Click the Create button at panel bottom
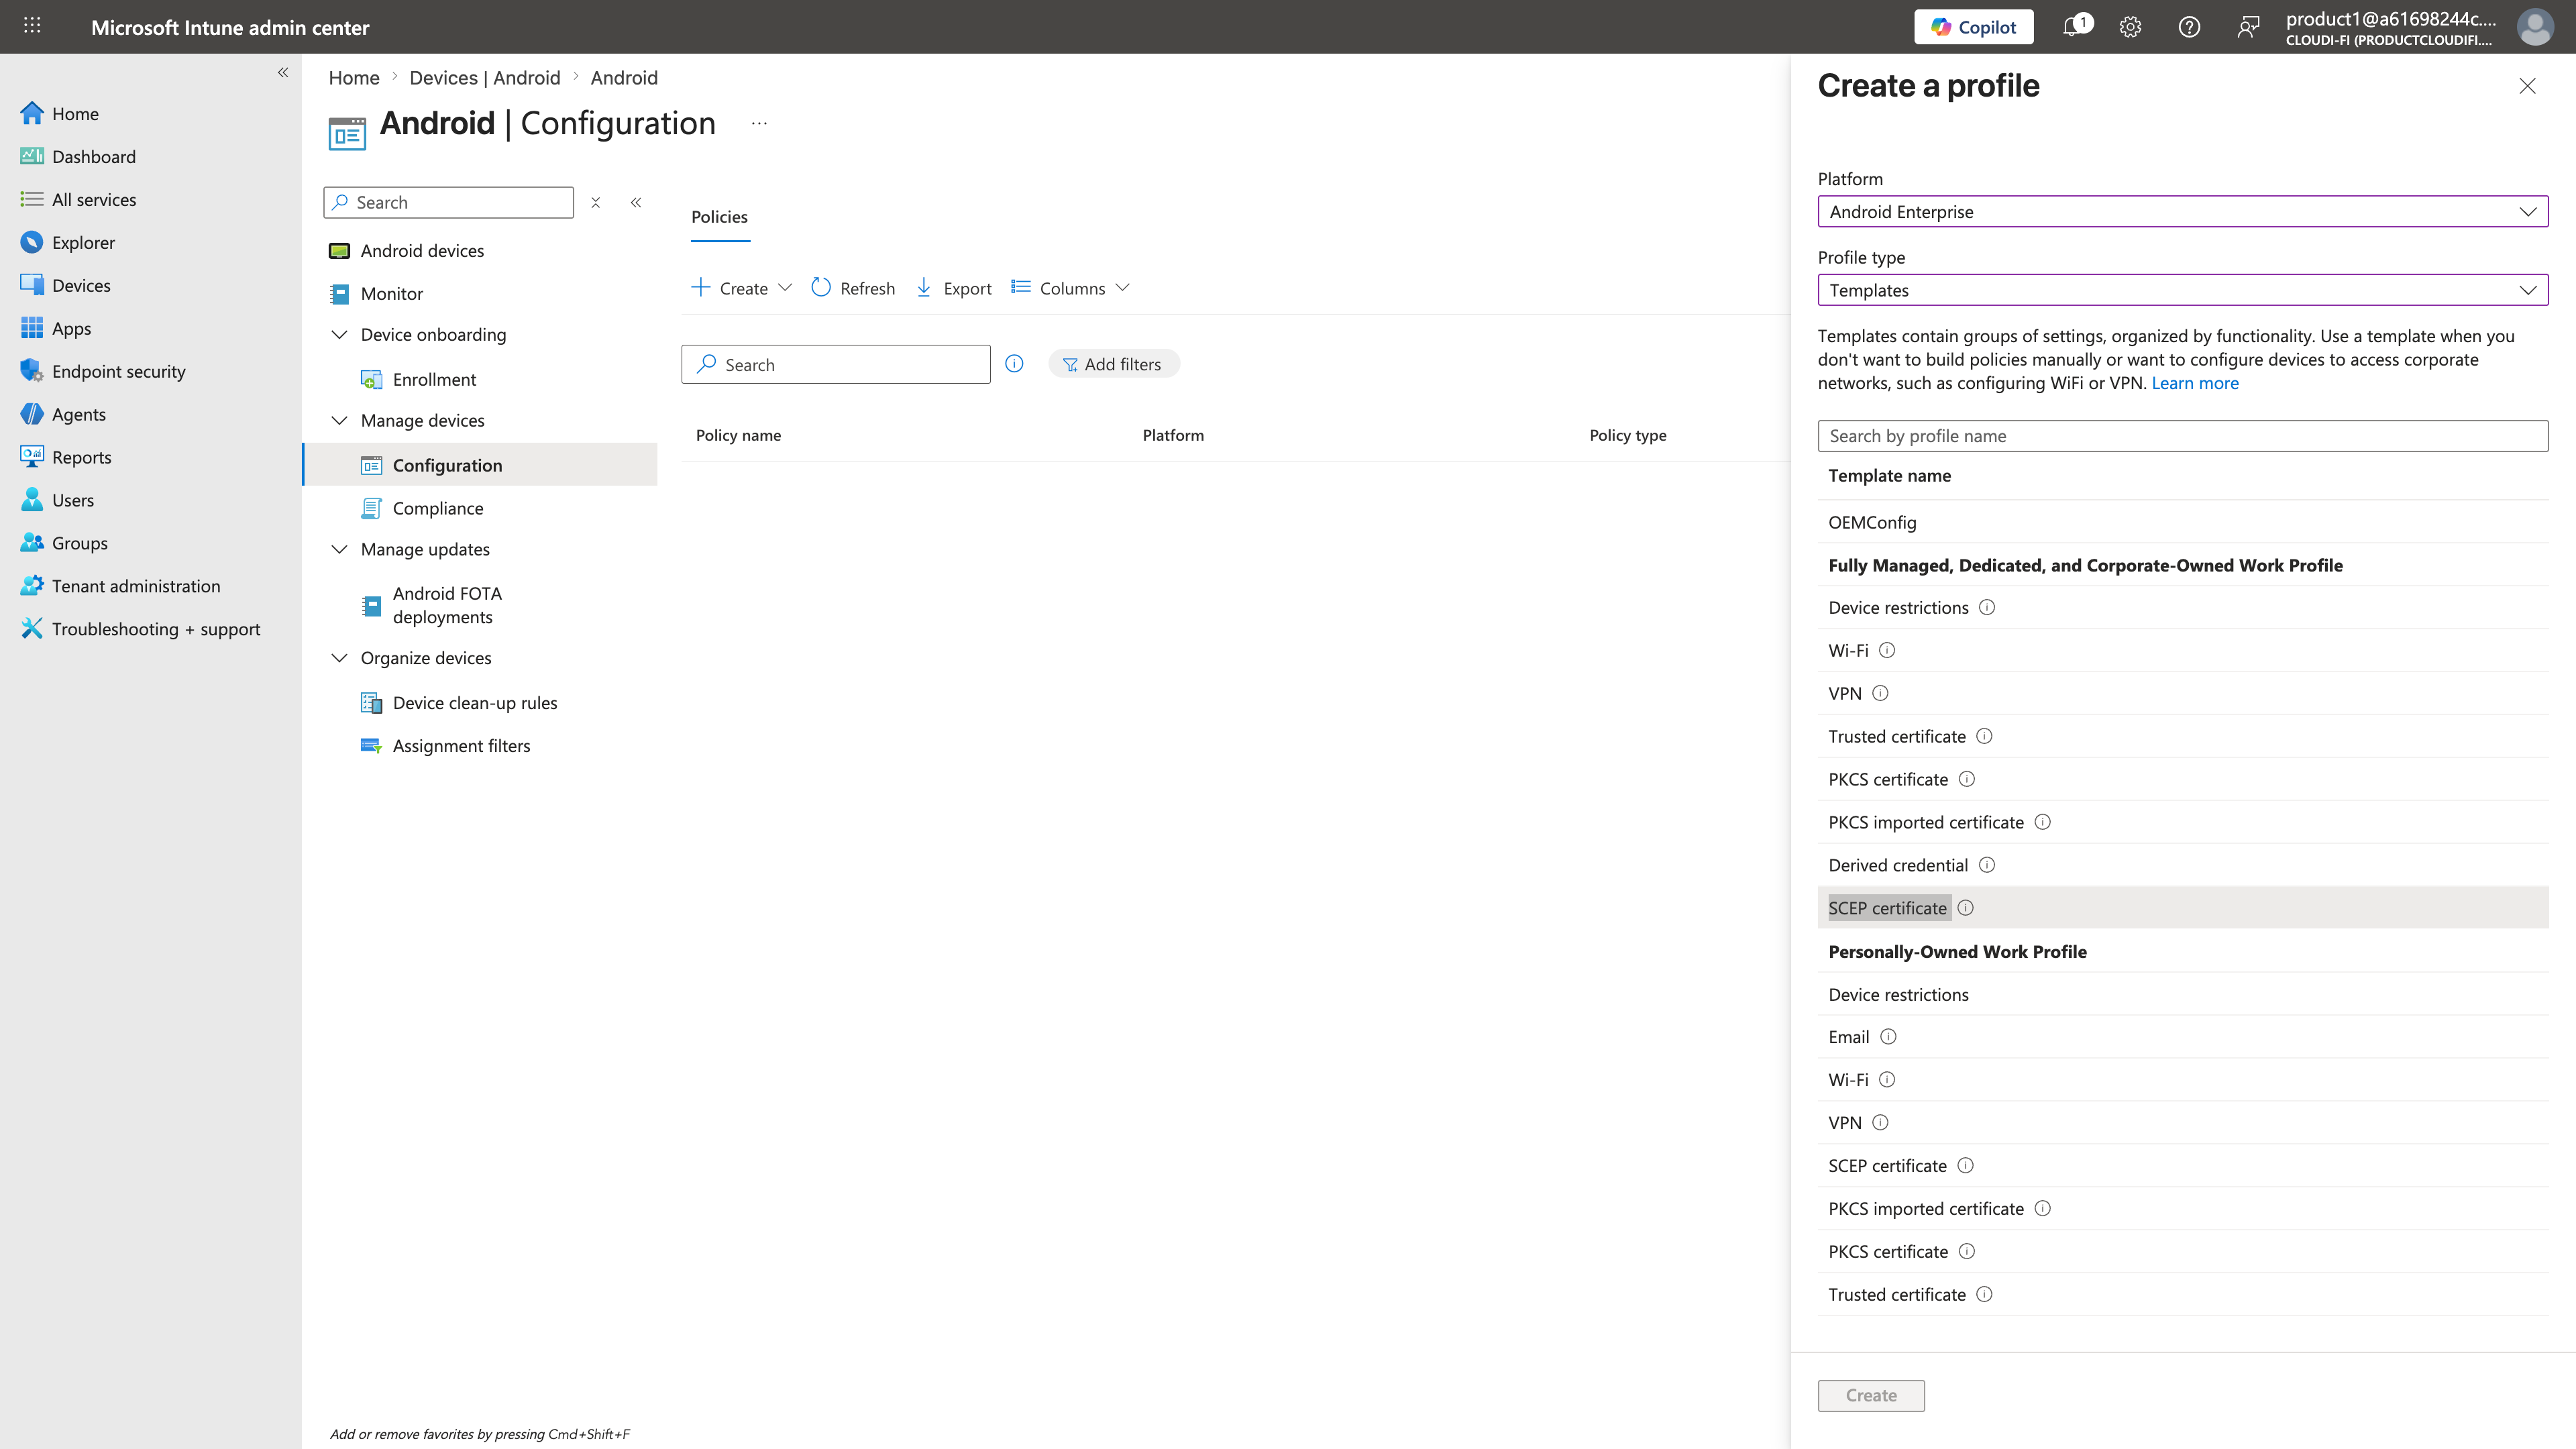The image size is (2576, 1449). (1870, 1396)
